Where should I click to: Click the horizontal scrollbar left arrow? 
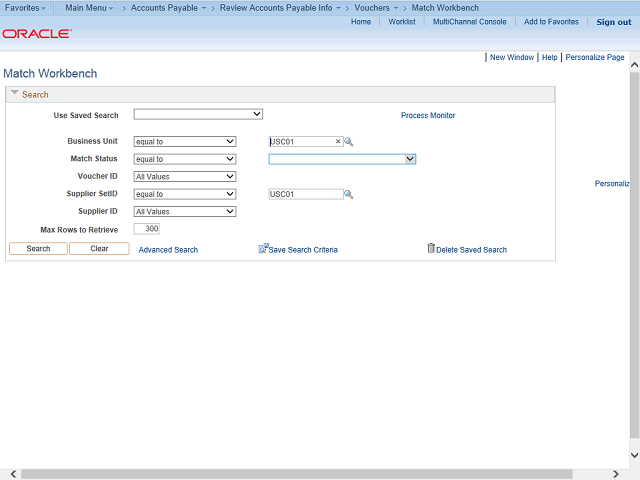pyautogui.click(x=13, y=474)
